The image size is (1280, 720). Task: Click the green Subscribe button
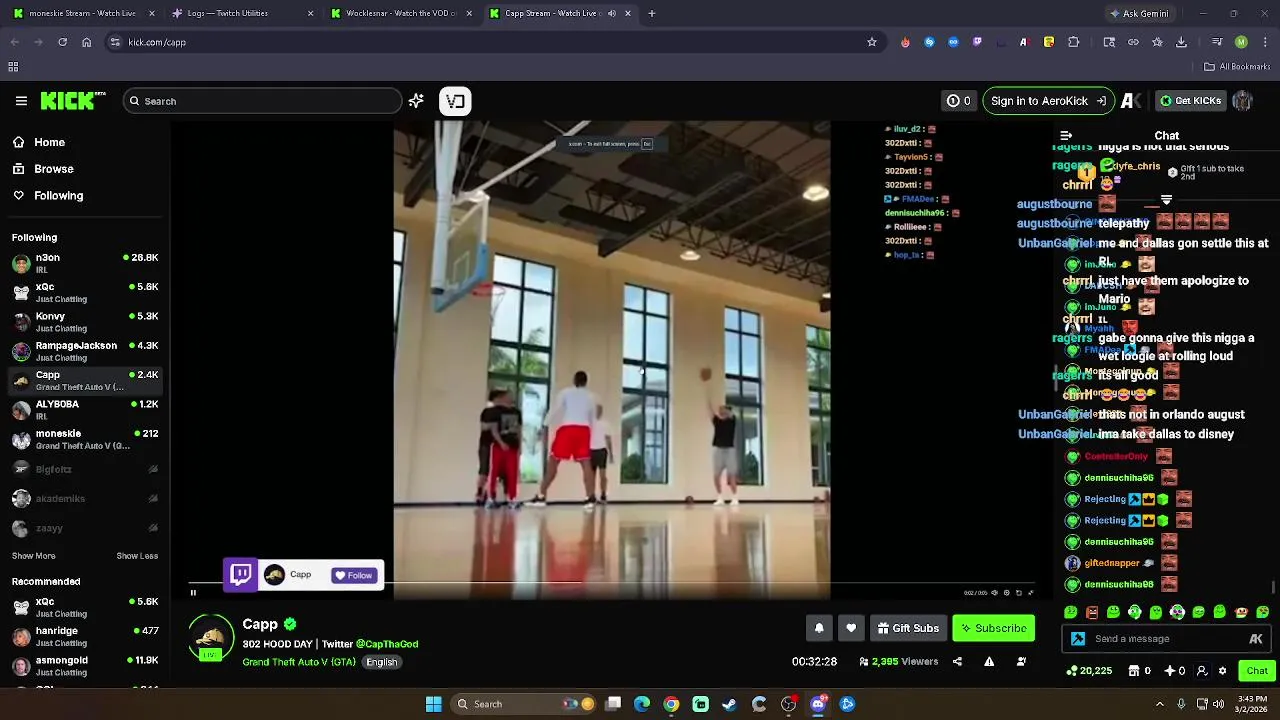[994, 628]
